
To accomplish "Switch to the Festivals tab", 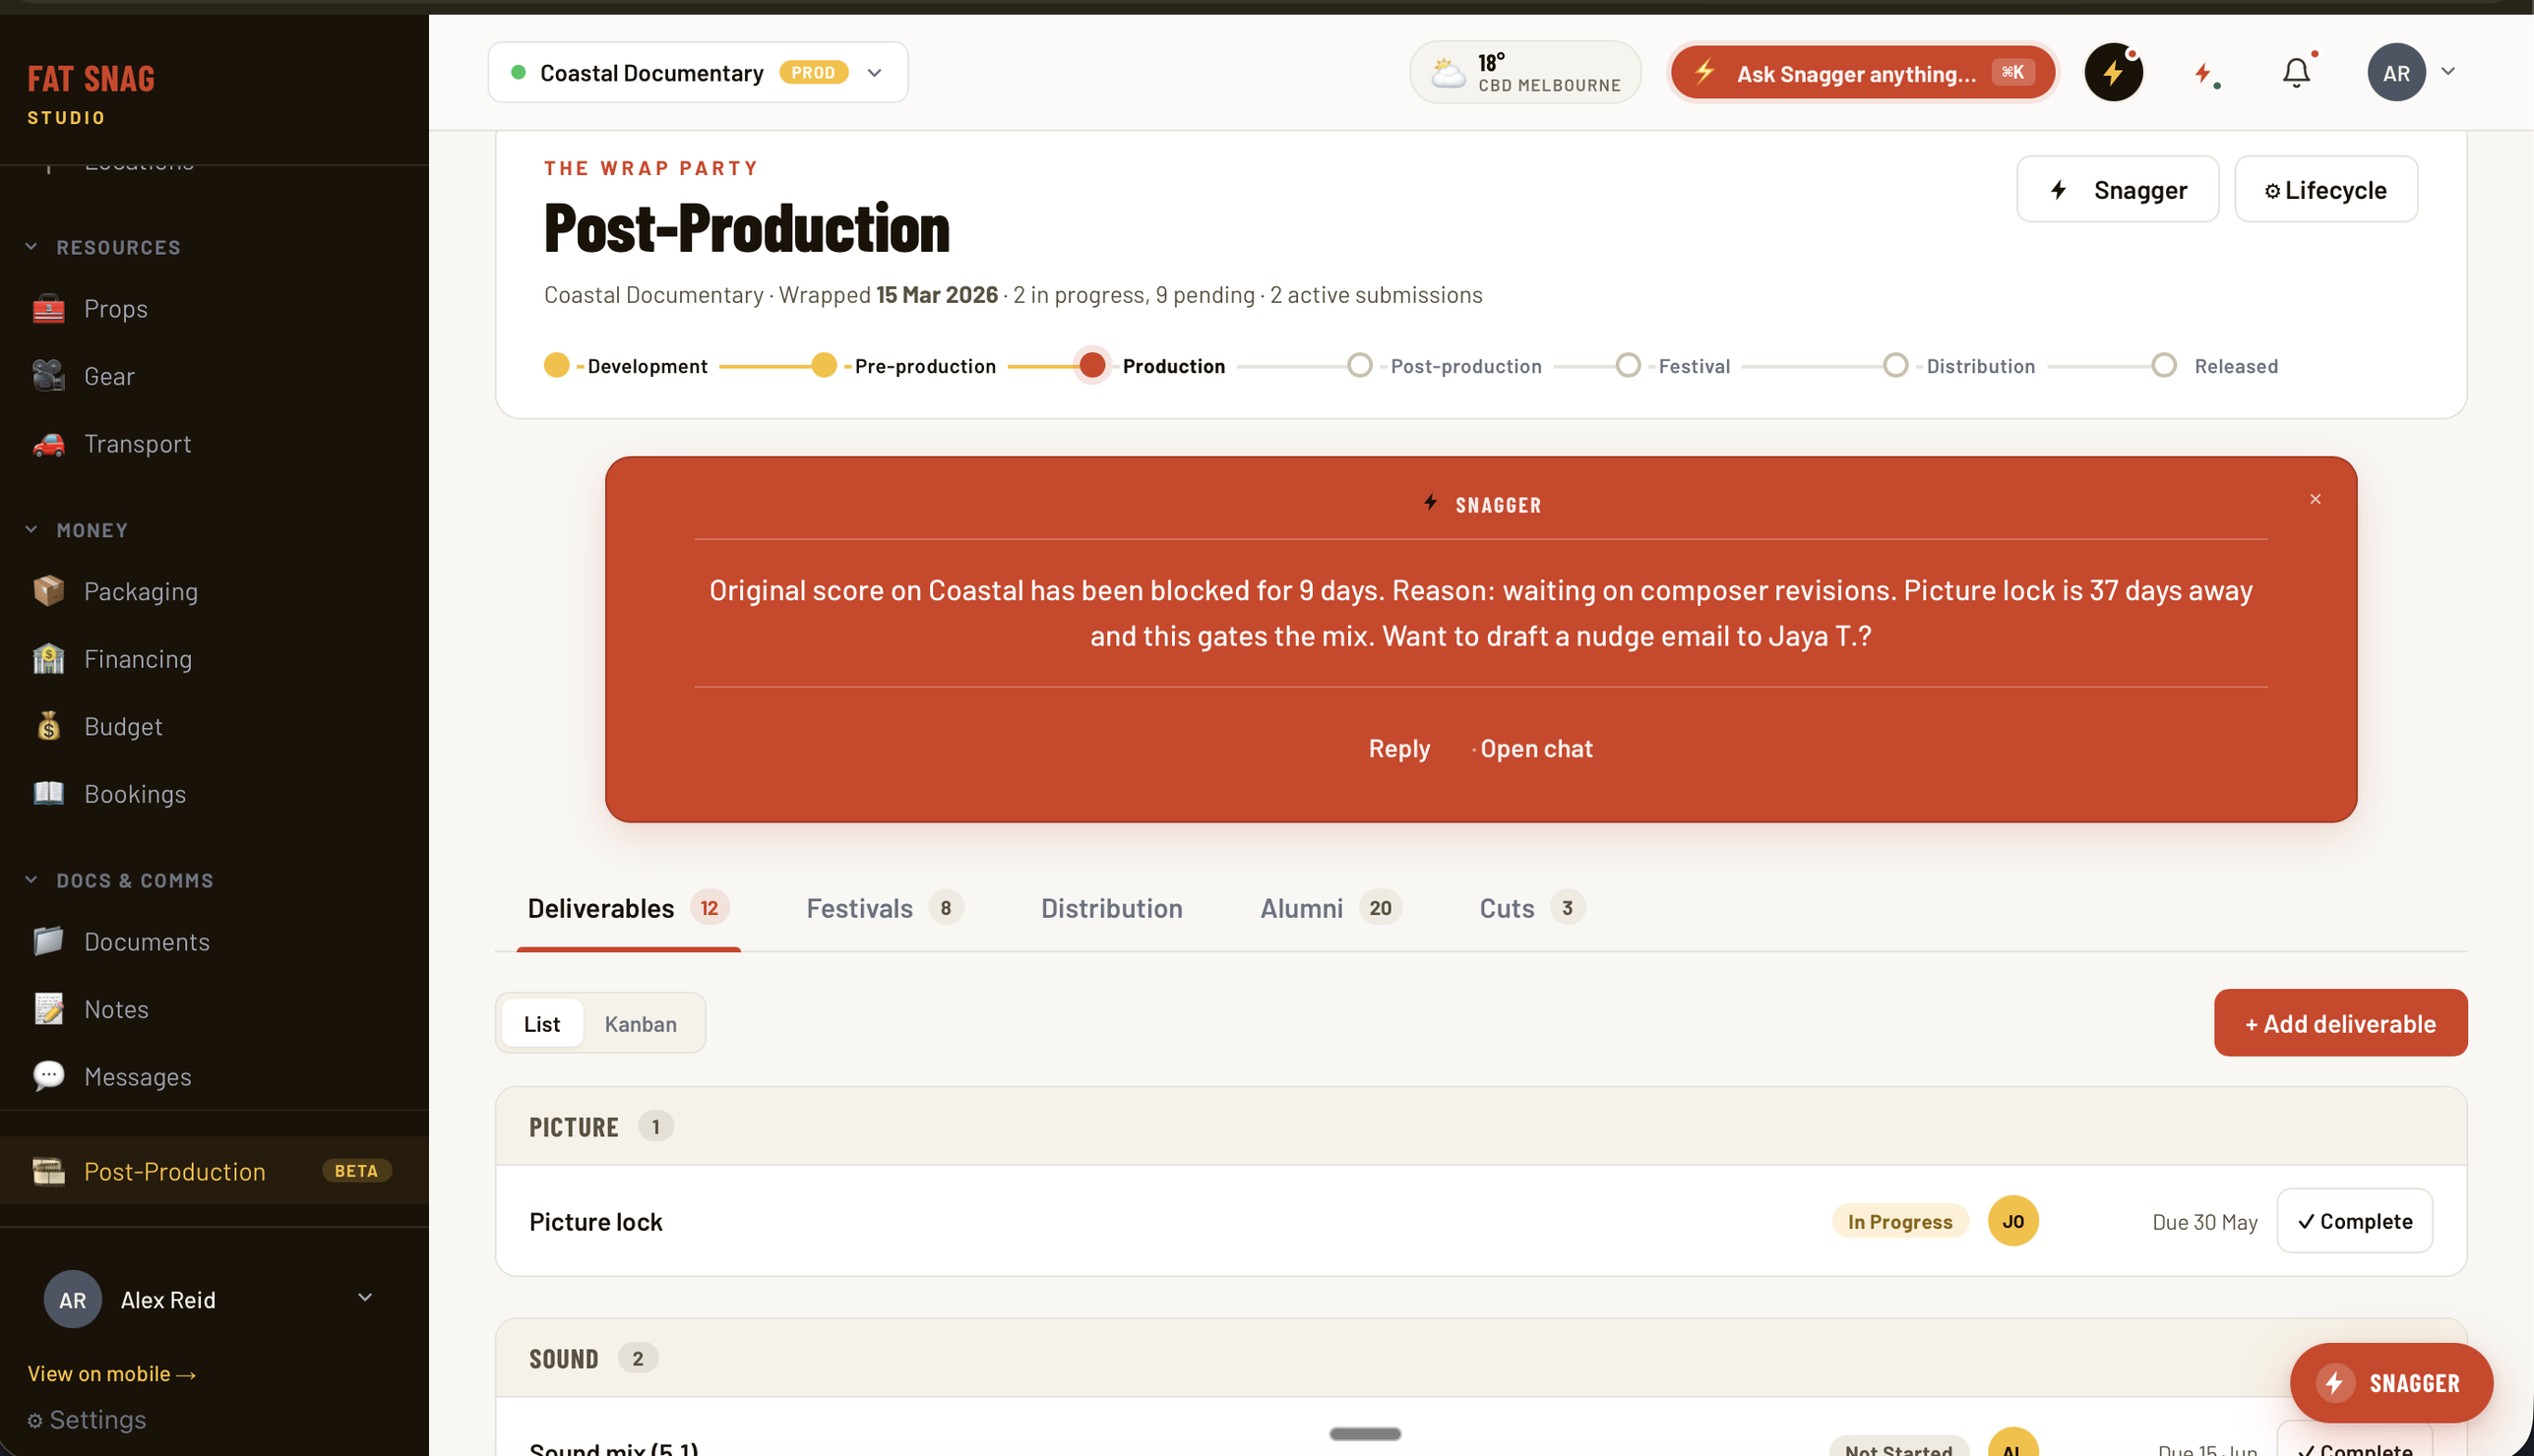I will pyautogui.click(x=884, y=908).
